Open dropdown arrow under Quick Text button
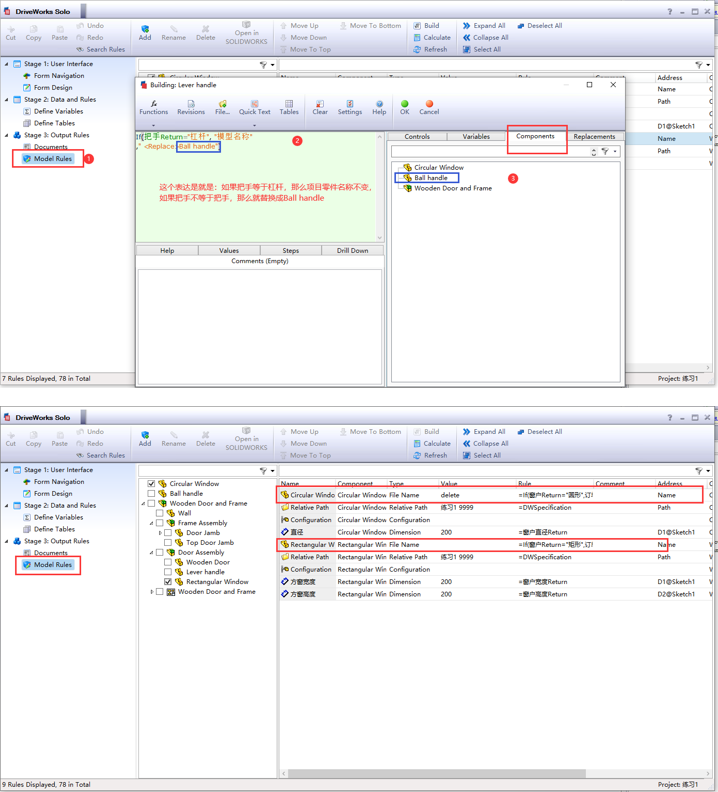Image resolution: width=718 pixels, height=792 pixels. pyautogui.click(x=254, y=125)
